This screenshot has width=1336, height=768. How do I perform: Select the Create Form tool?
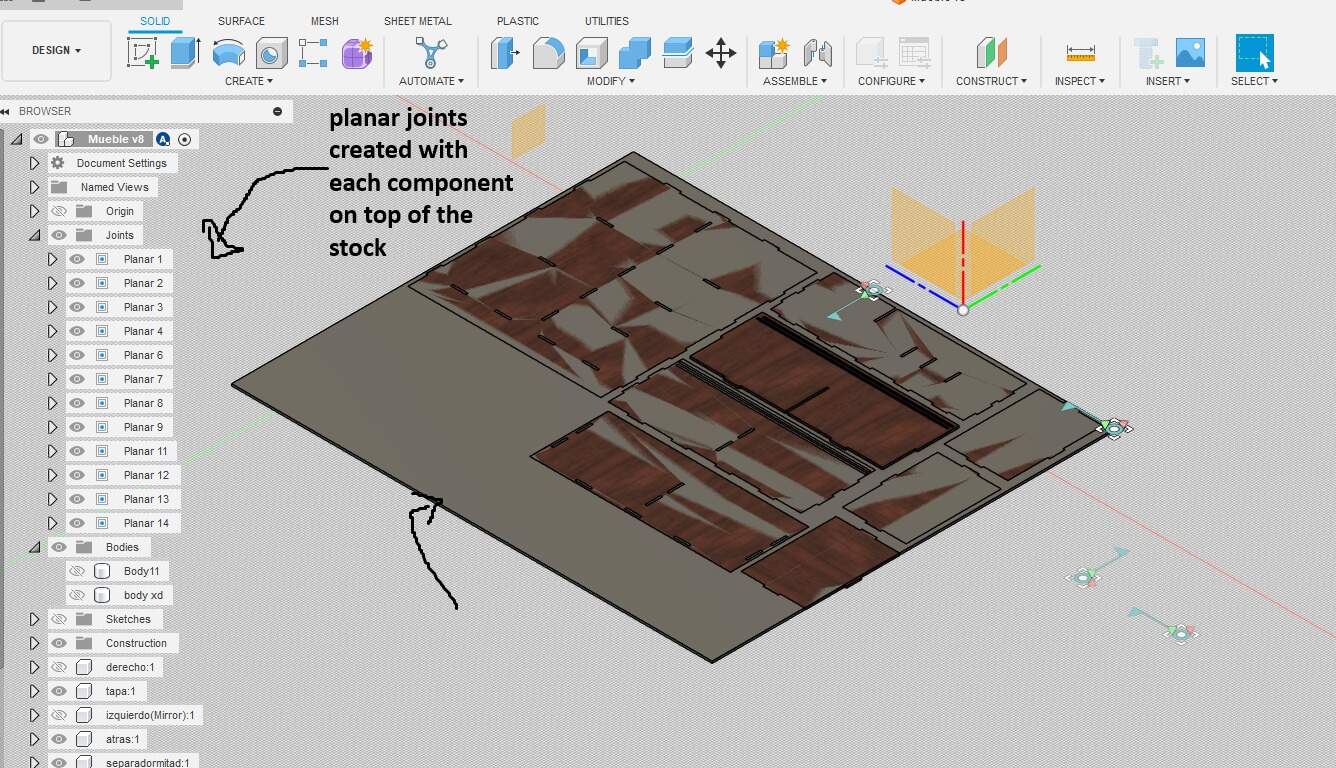[x=357, y=52]
